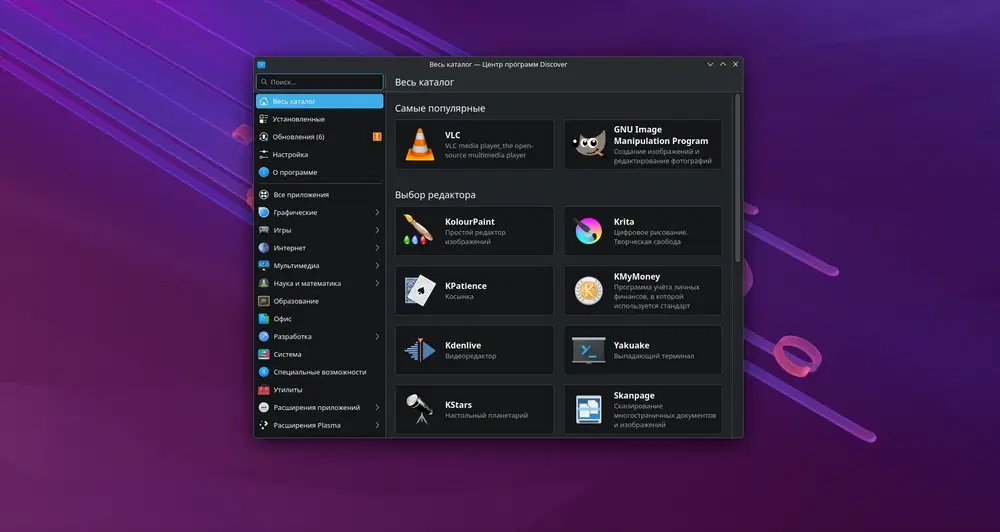This screenshot has width=1000, height=532.
Task: Expand the Наука и математика chevron
Action: (377, 283)
